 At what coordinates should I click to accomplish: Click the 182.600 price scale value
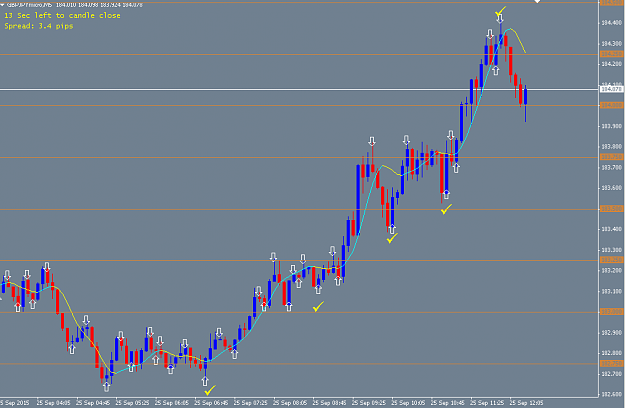click(x=611, y=394)
